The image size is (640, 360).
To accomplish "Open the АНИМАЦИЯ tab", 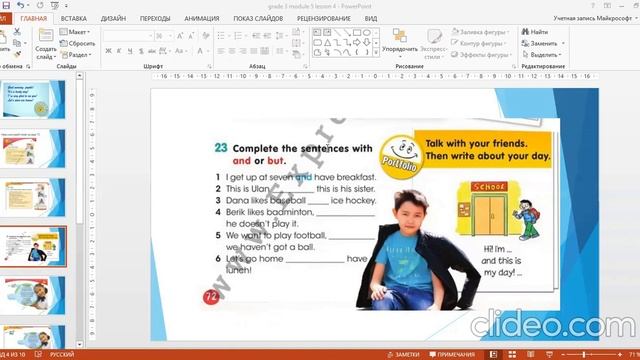I will (x=202, y=18).
